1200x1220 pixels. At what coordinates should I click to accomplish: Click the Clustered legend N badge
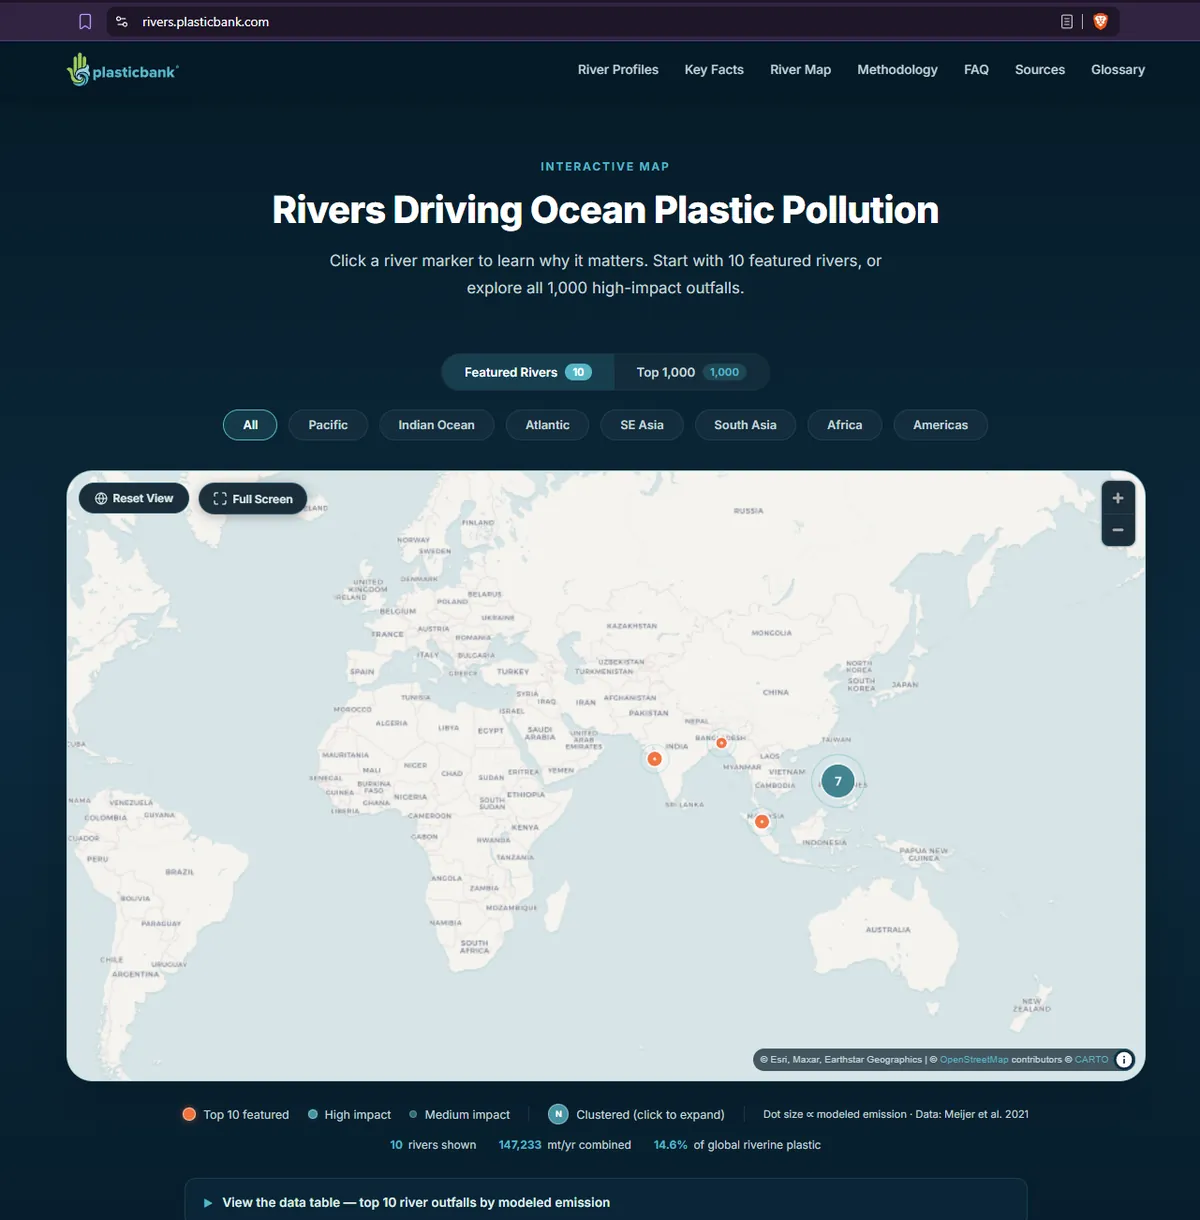coord(558,1114)
